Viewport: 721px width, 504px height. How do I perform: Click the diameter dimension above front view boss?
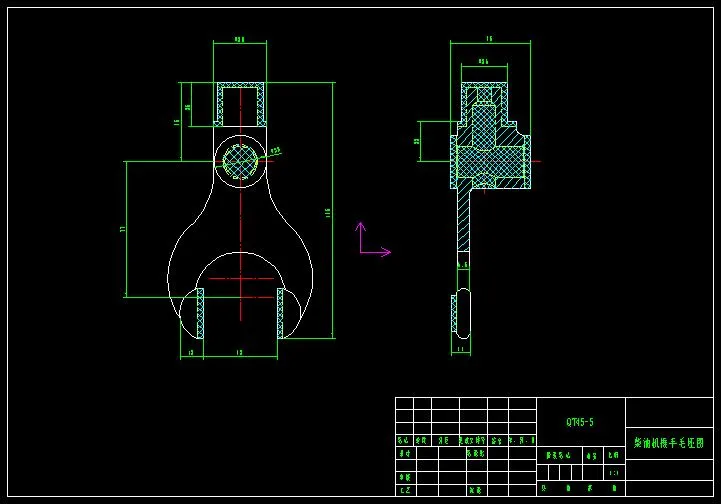click(240, 40)
